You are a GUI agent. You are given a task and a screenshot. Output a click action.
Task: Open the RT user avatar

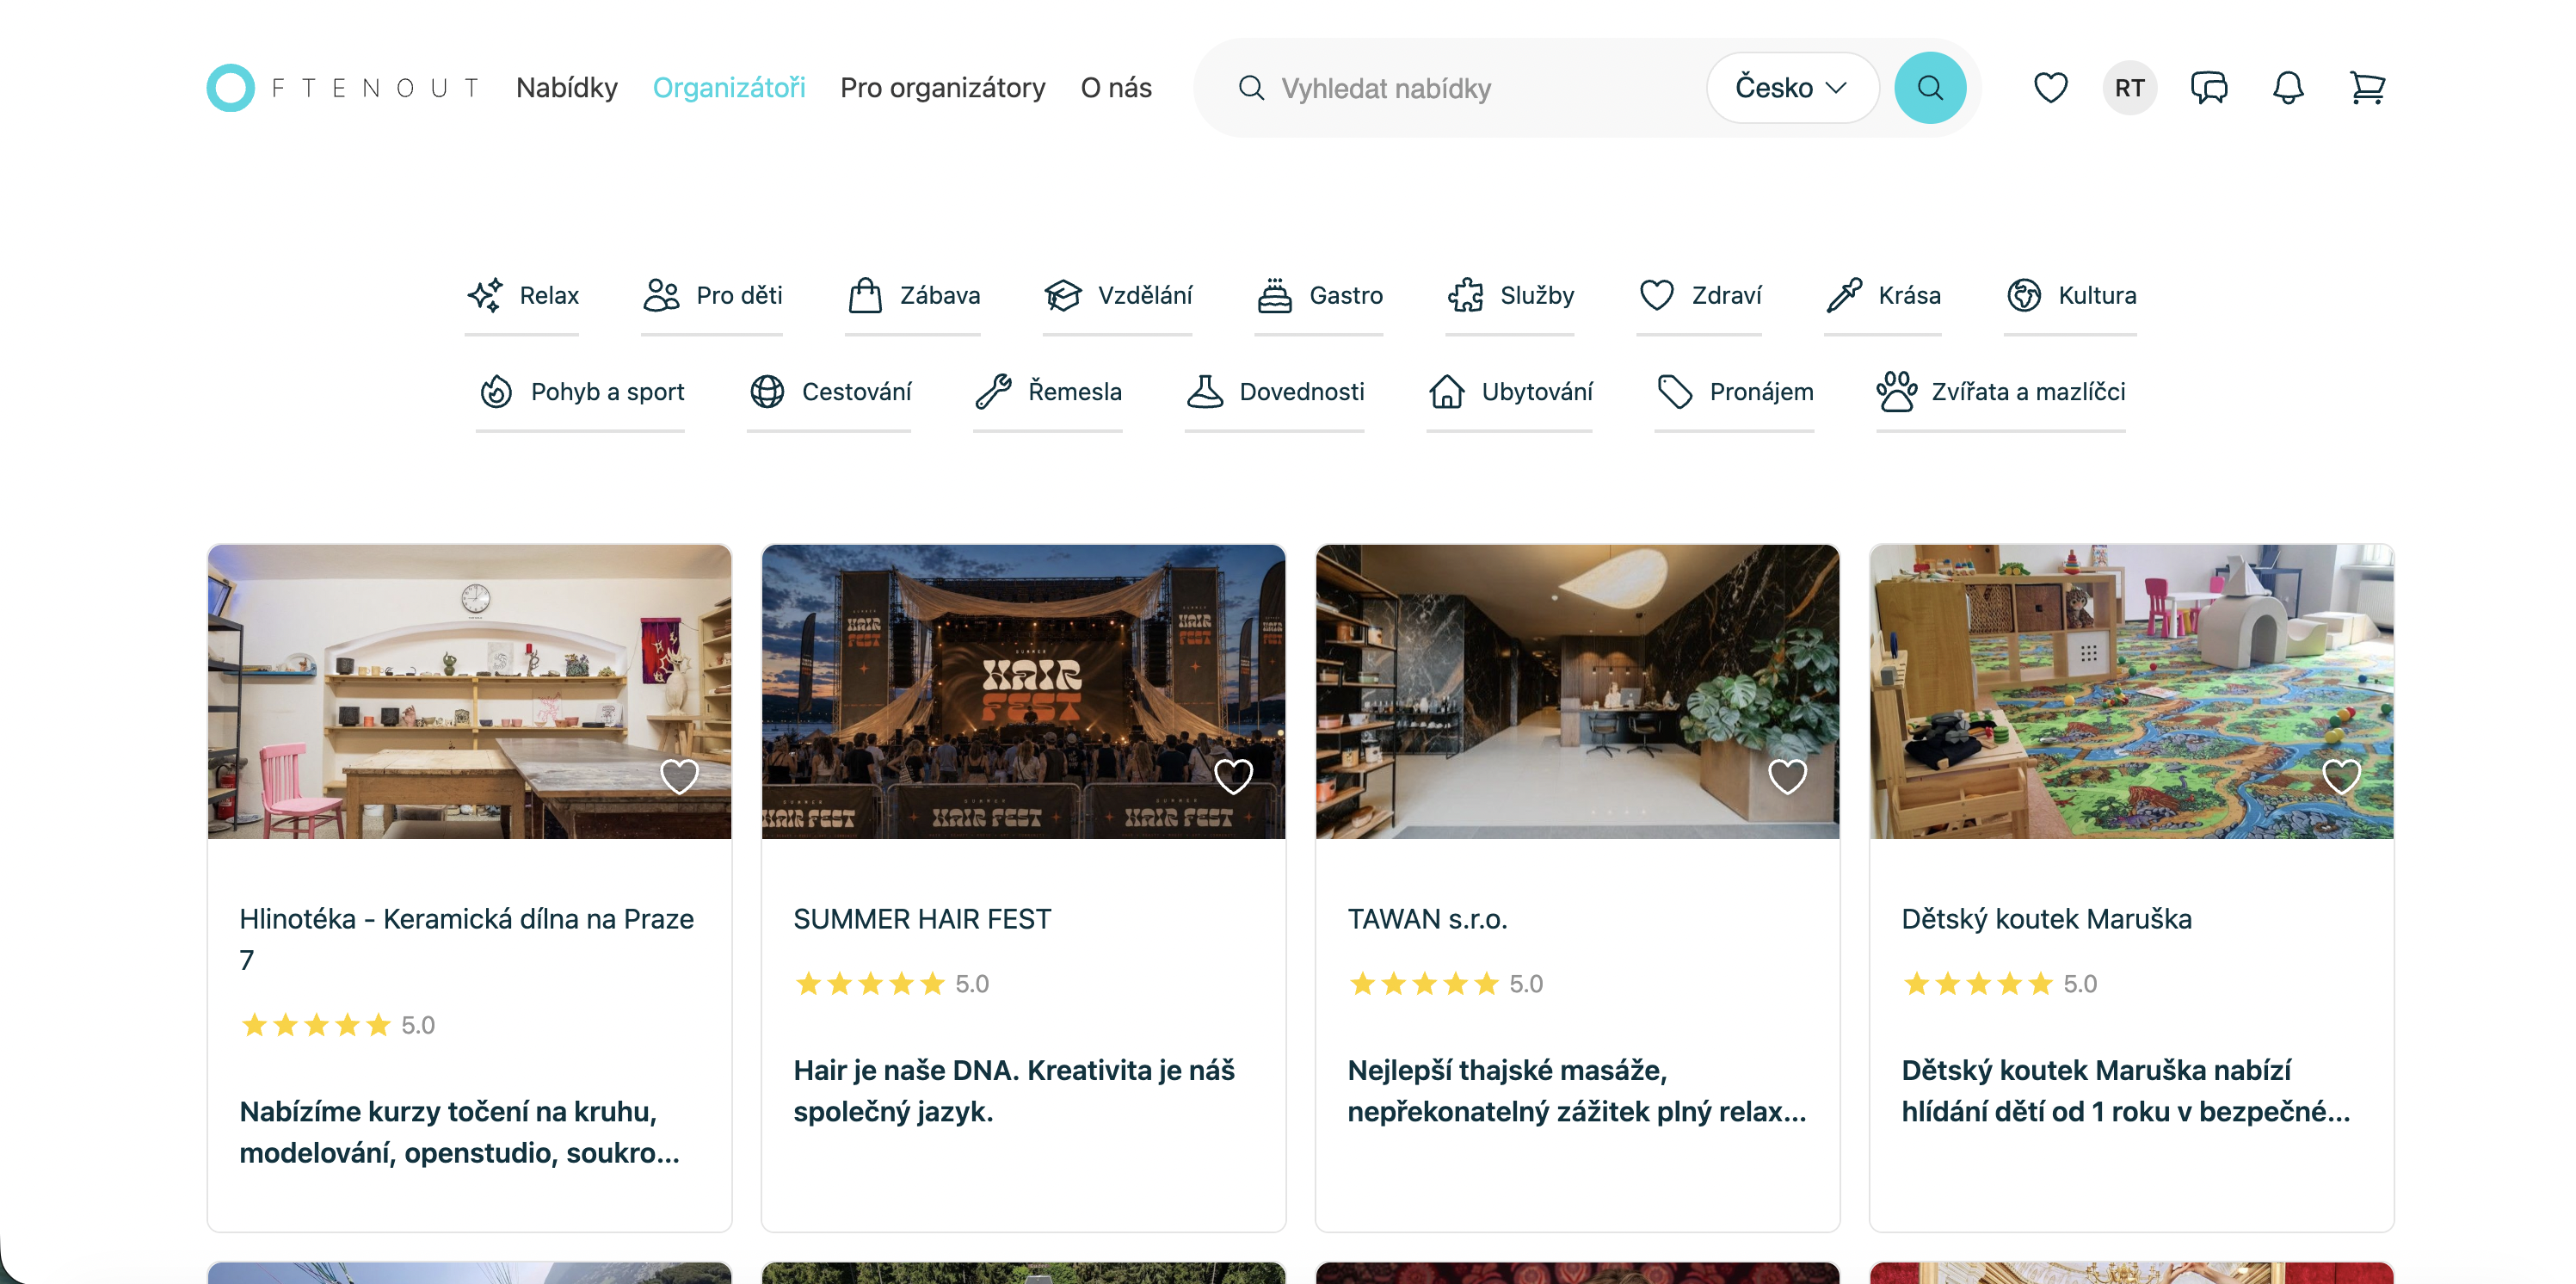click(x=2129, y=88)
